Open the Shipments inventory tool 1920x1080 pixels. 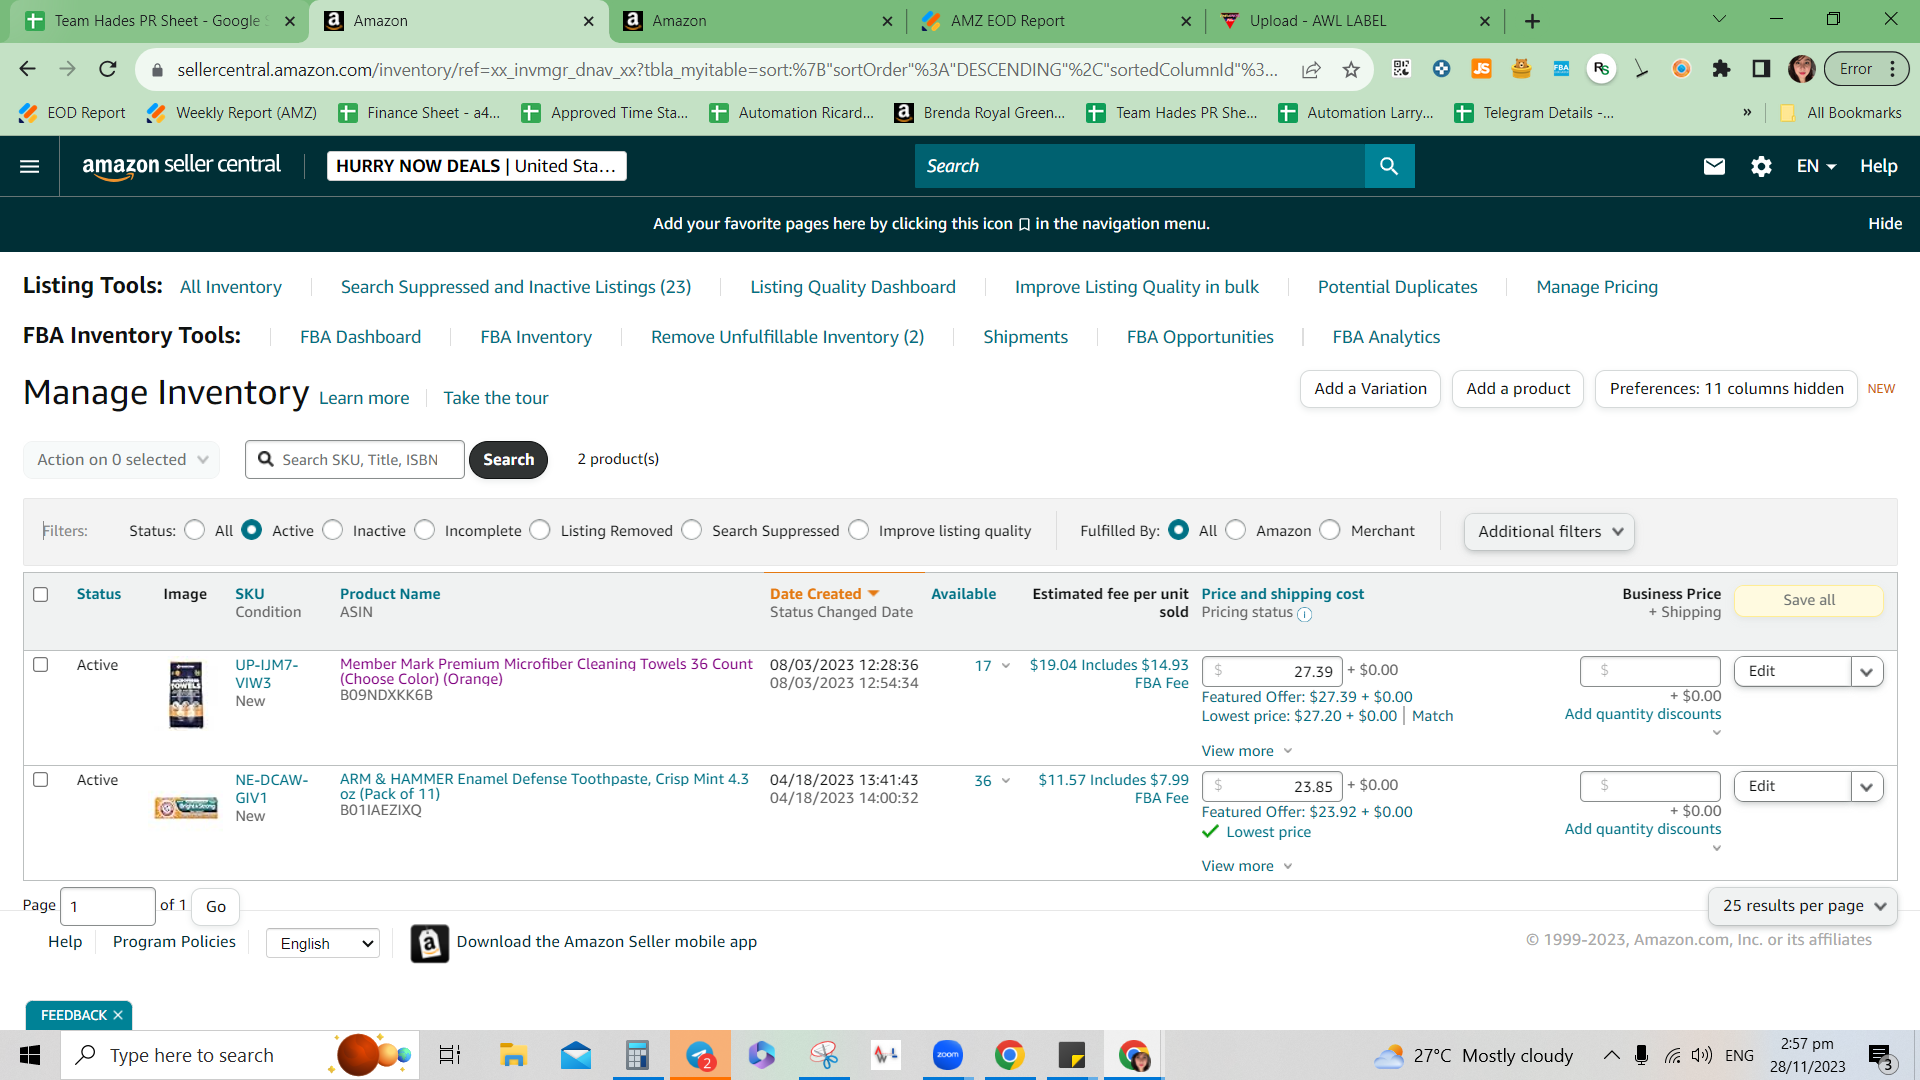[1025, 338]
